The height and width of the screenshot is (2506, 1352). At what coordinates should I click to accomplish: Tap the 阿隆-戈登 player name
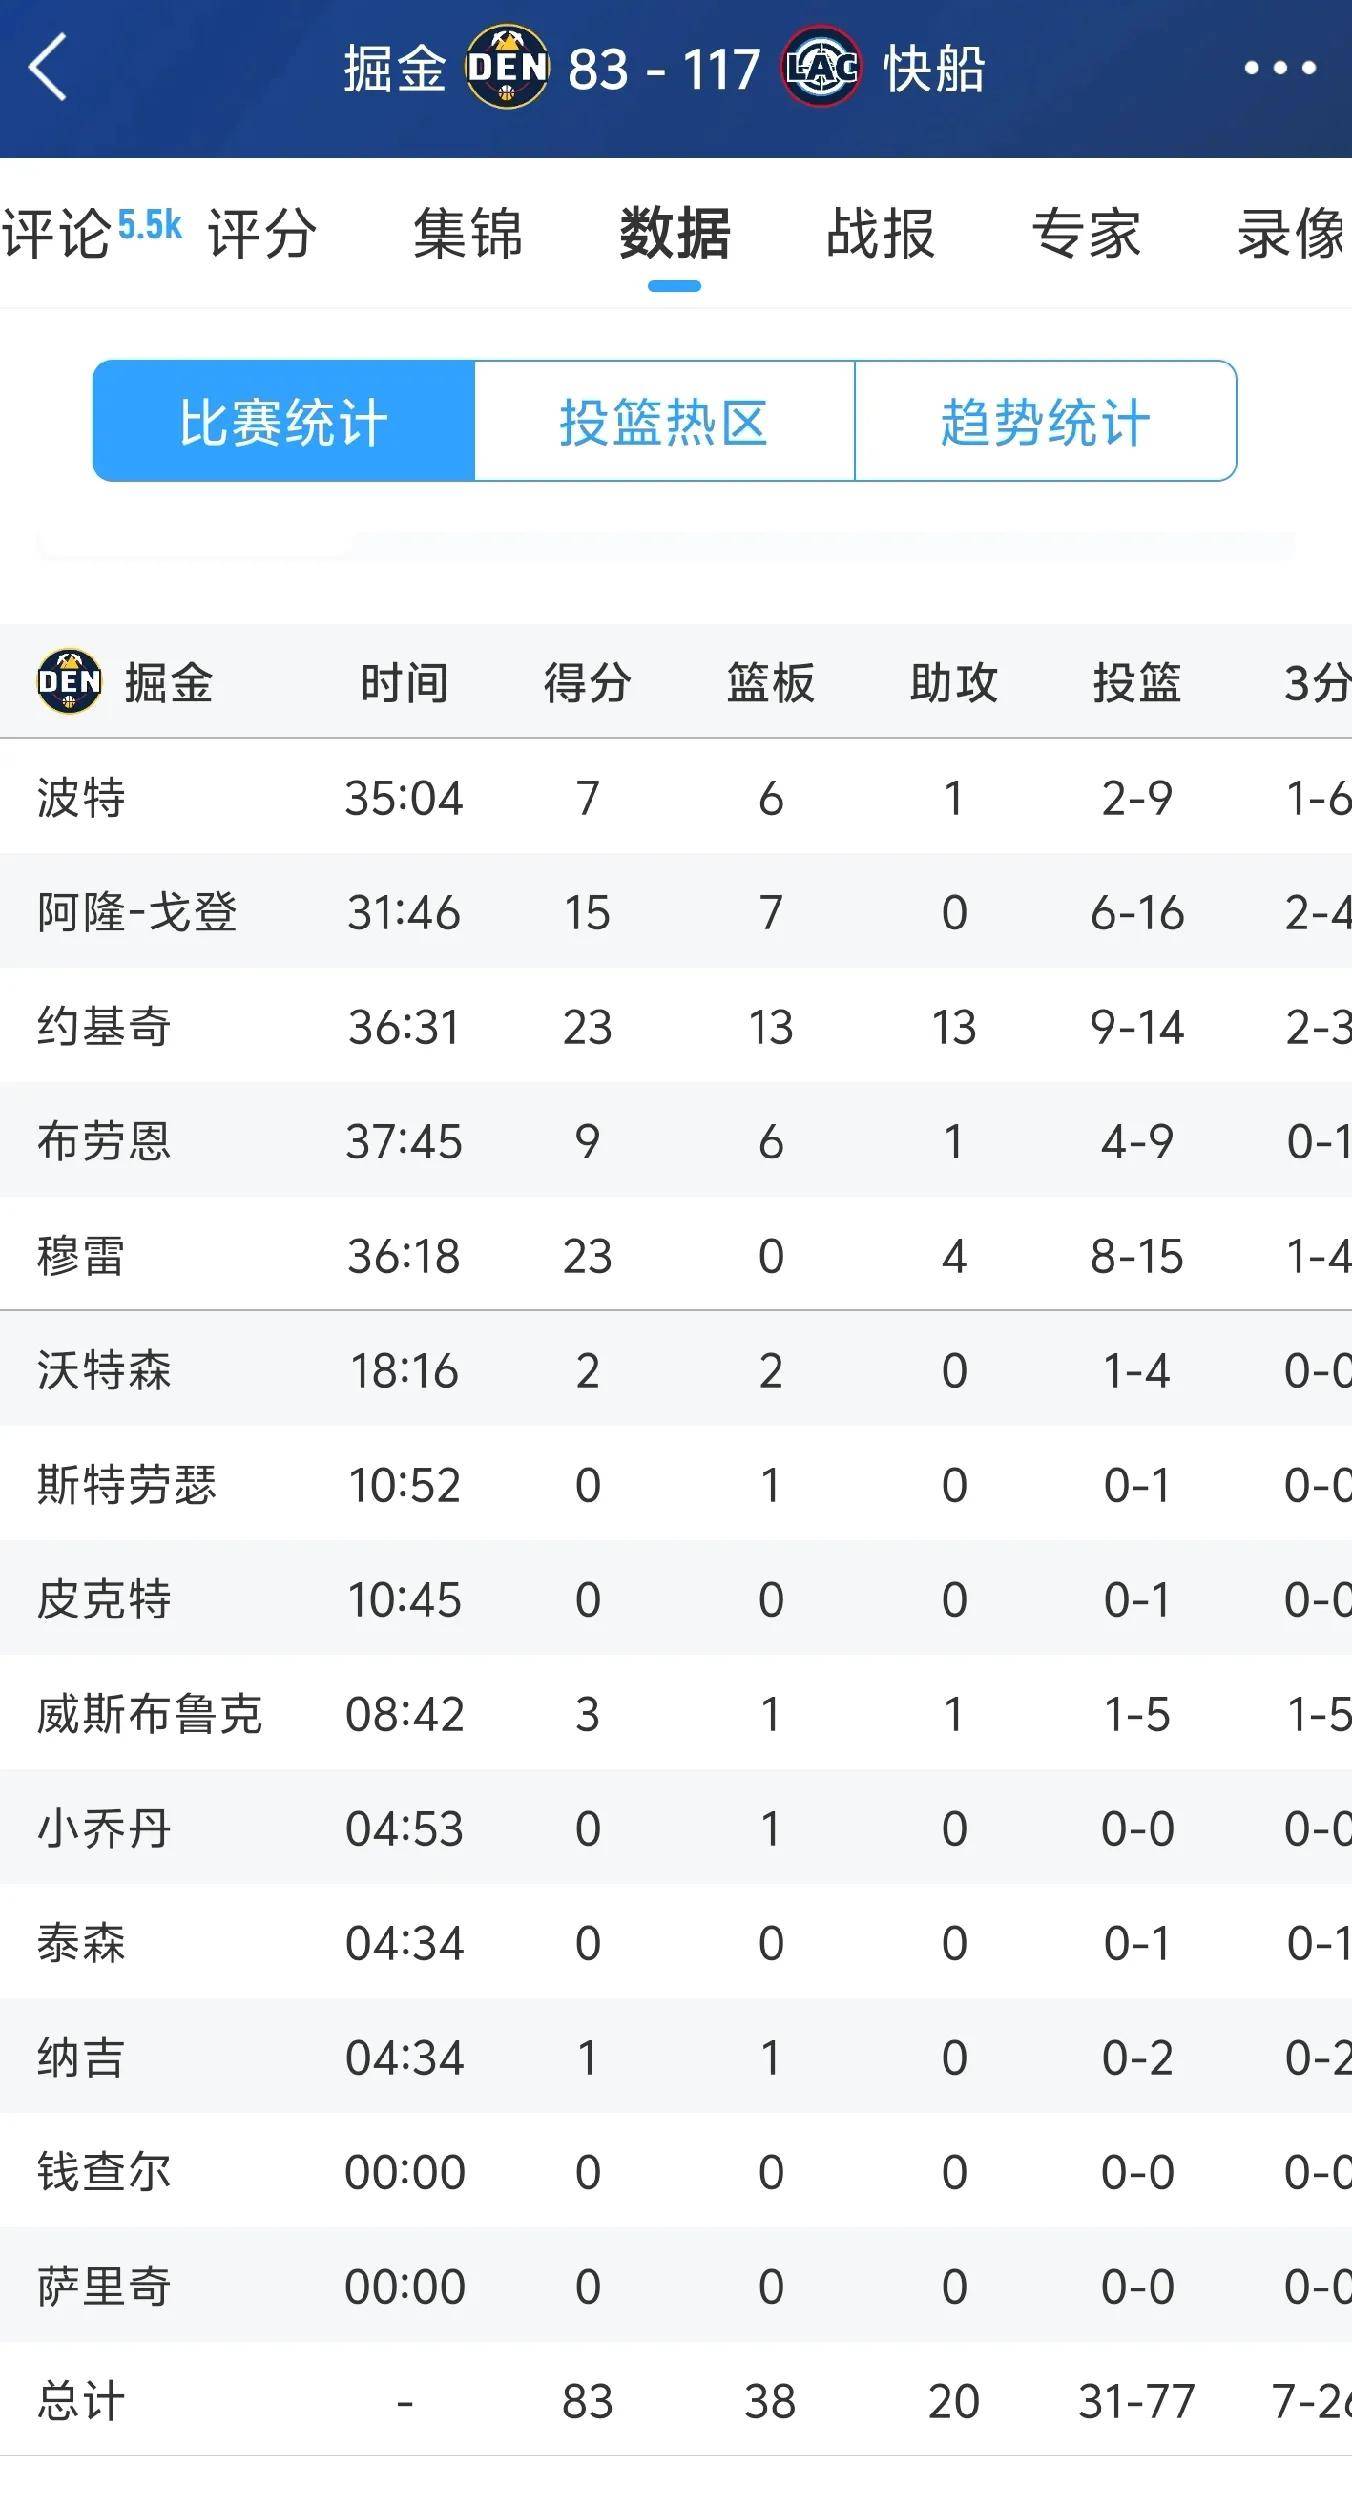[x=137, y=912]
